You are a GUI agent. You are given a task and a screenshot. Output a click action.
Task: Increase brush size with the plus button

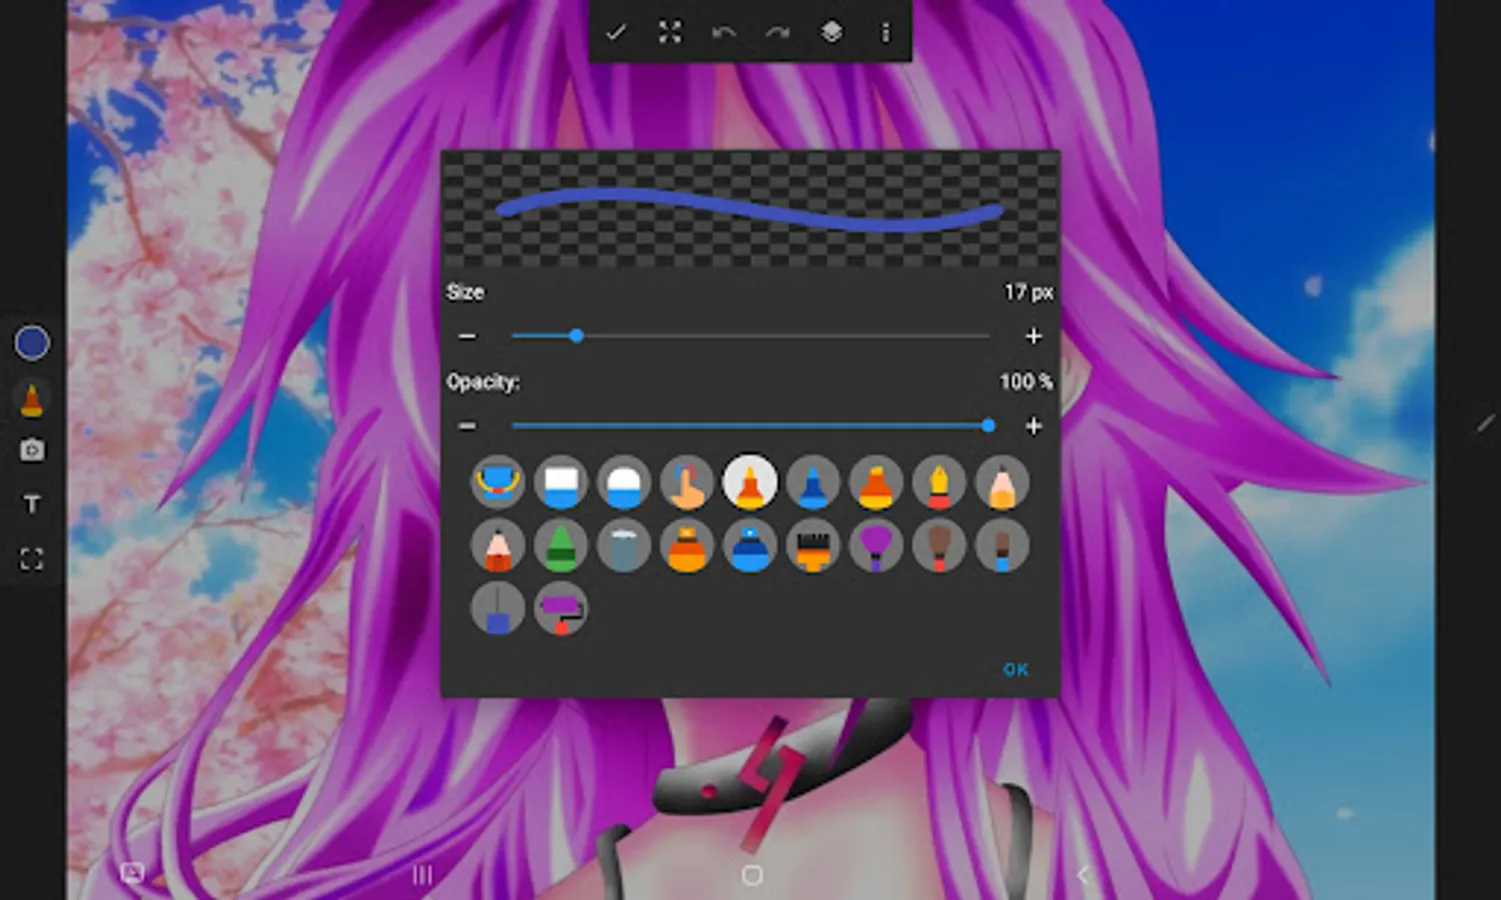(x=1033, y=336)
